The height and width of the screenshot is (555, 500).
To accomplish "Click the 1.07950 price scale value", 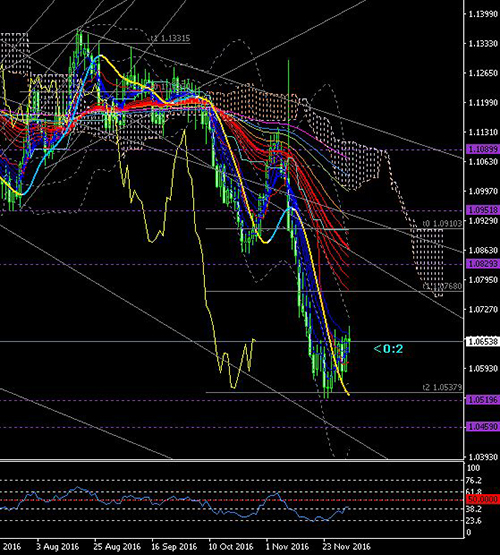I will tap(483, 280).
